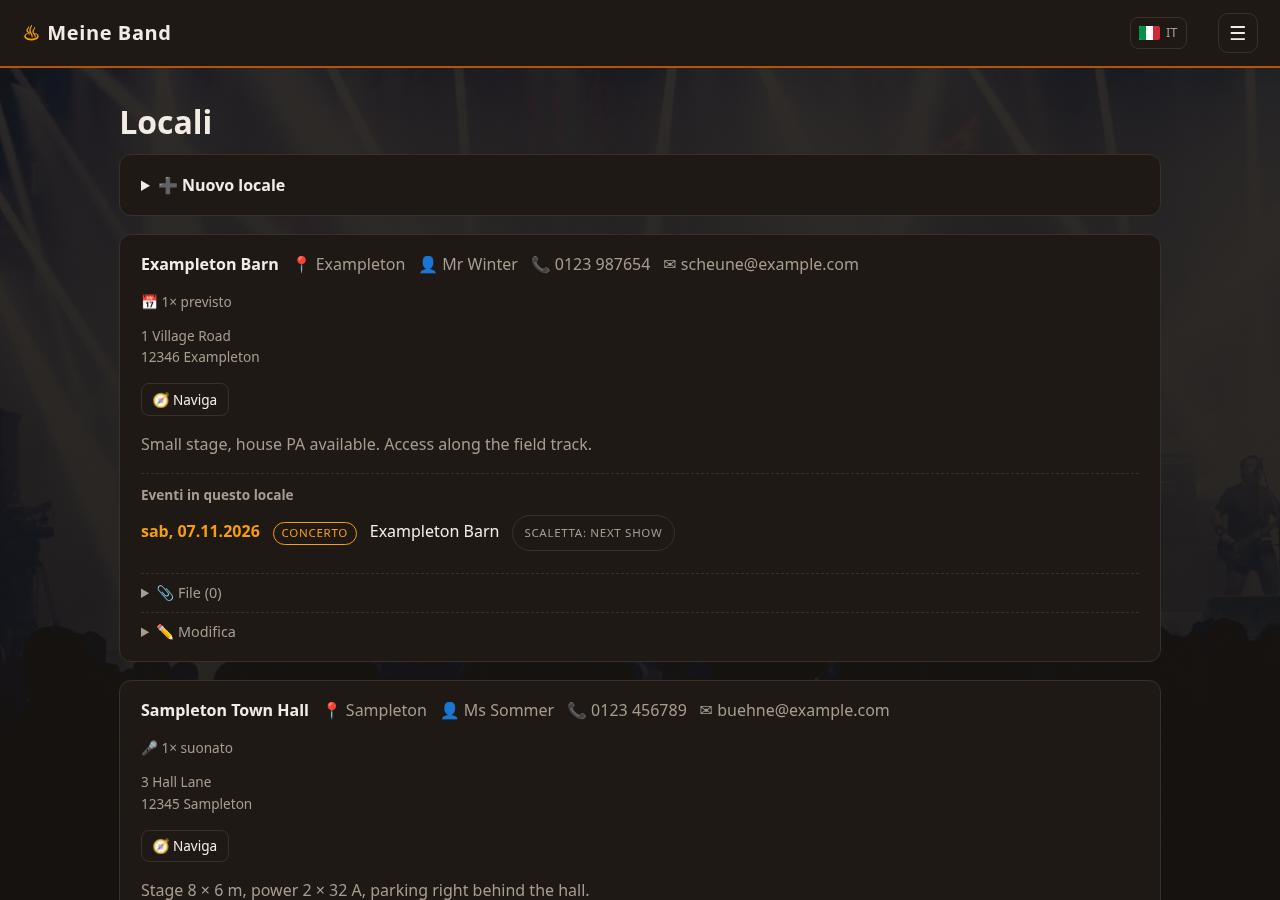This screenshot has width=1280, height=900.
Task: Click the flame logo icon
Action: (31, 33)
